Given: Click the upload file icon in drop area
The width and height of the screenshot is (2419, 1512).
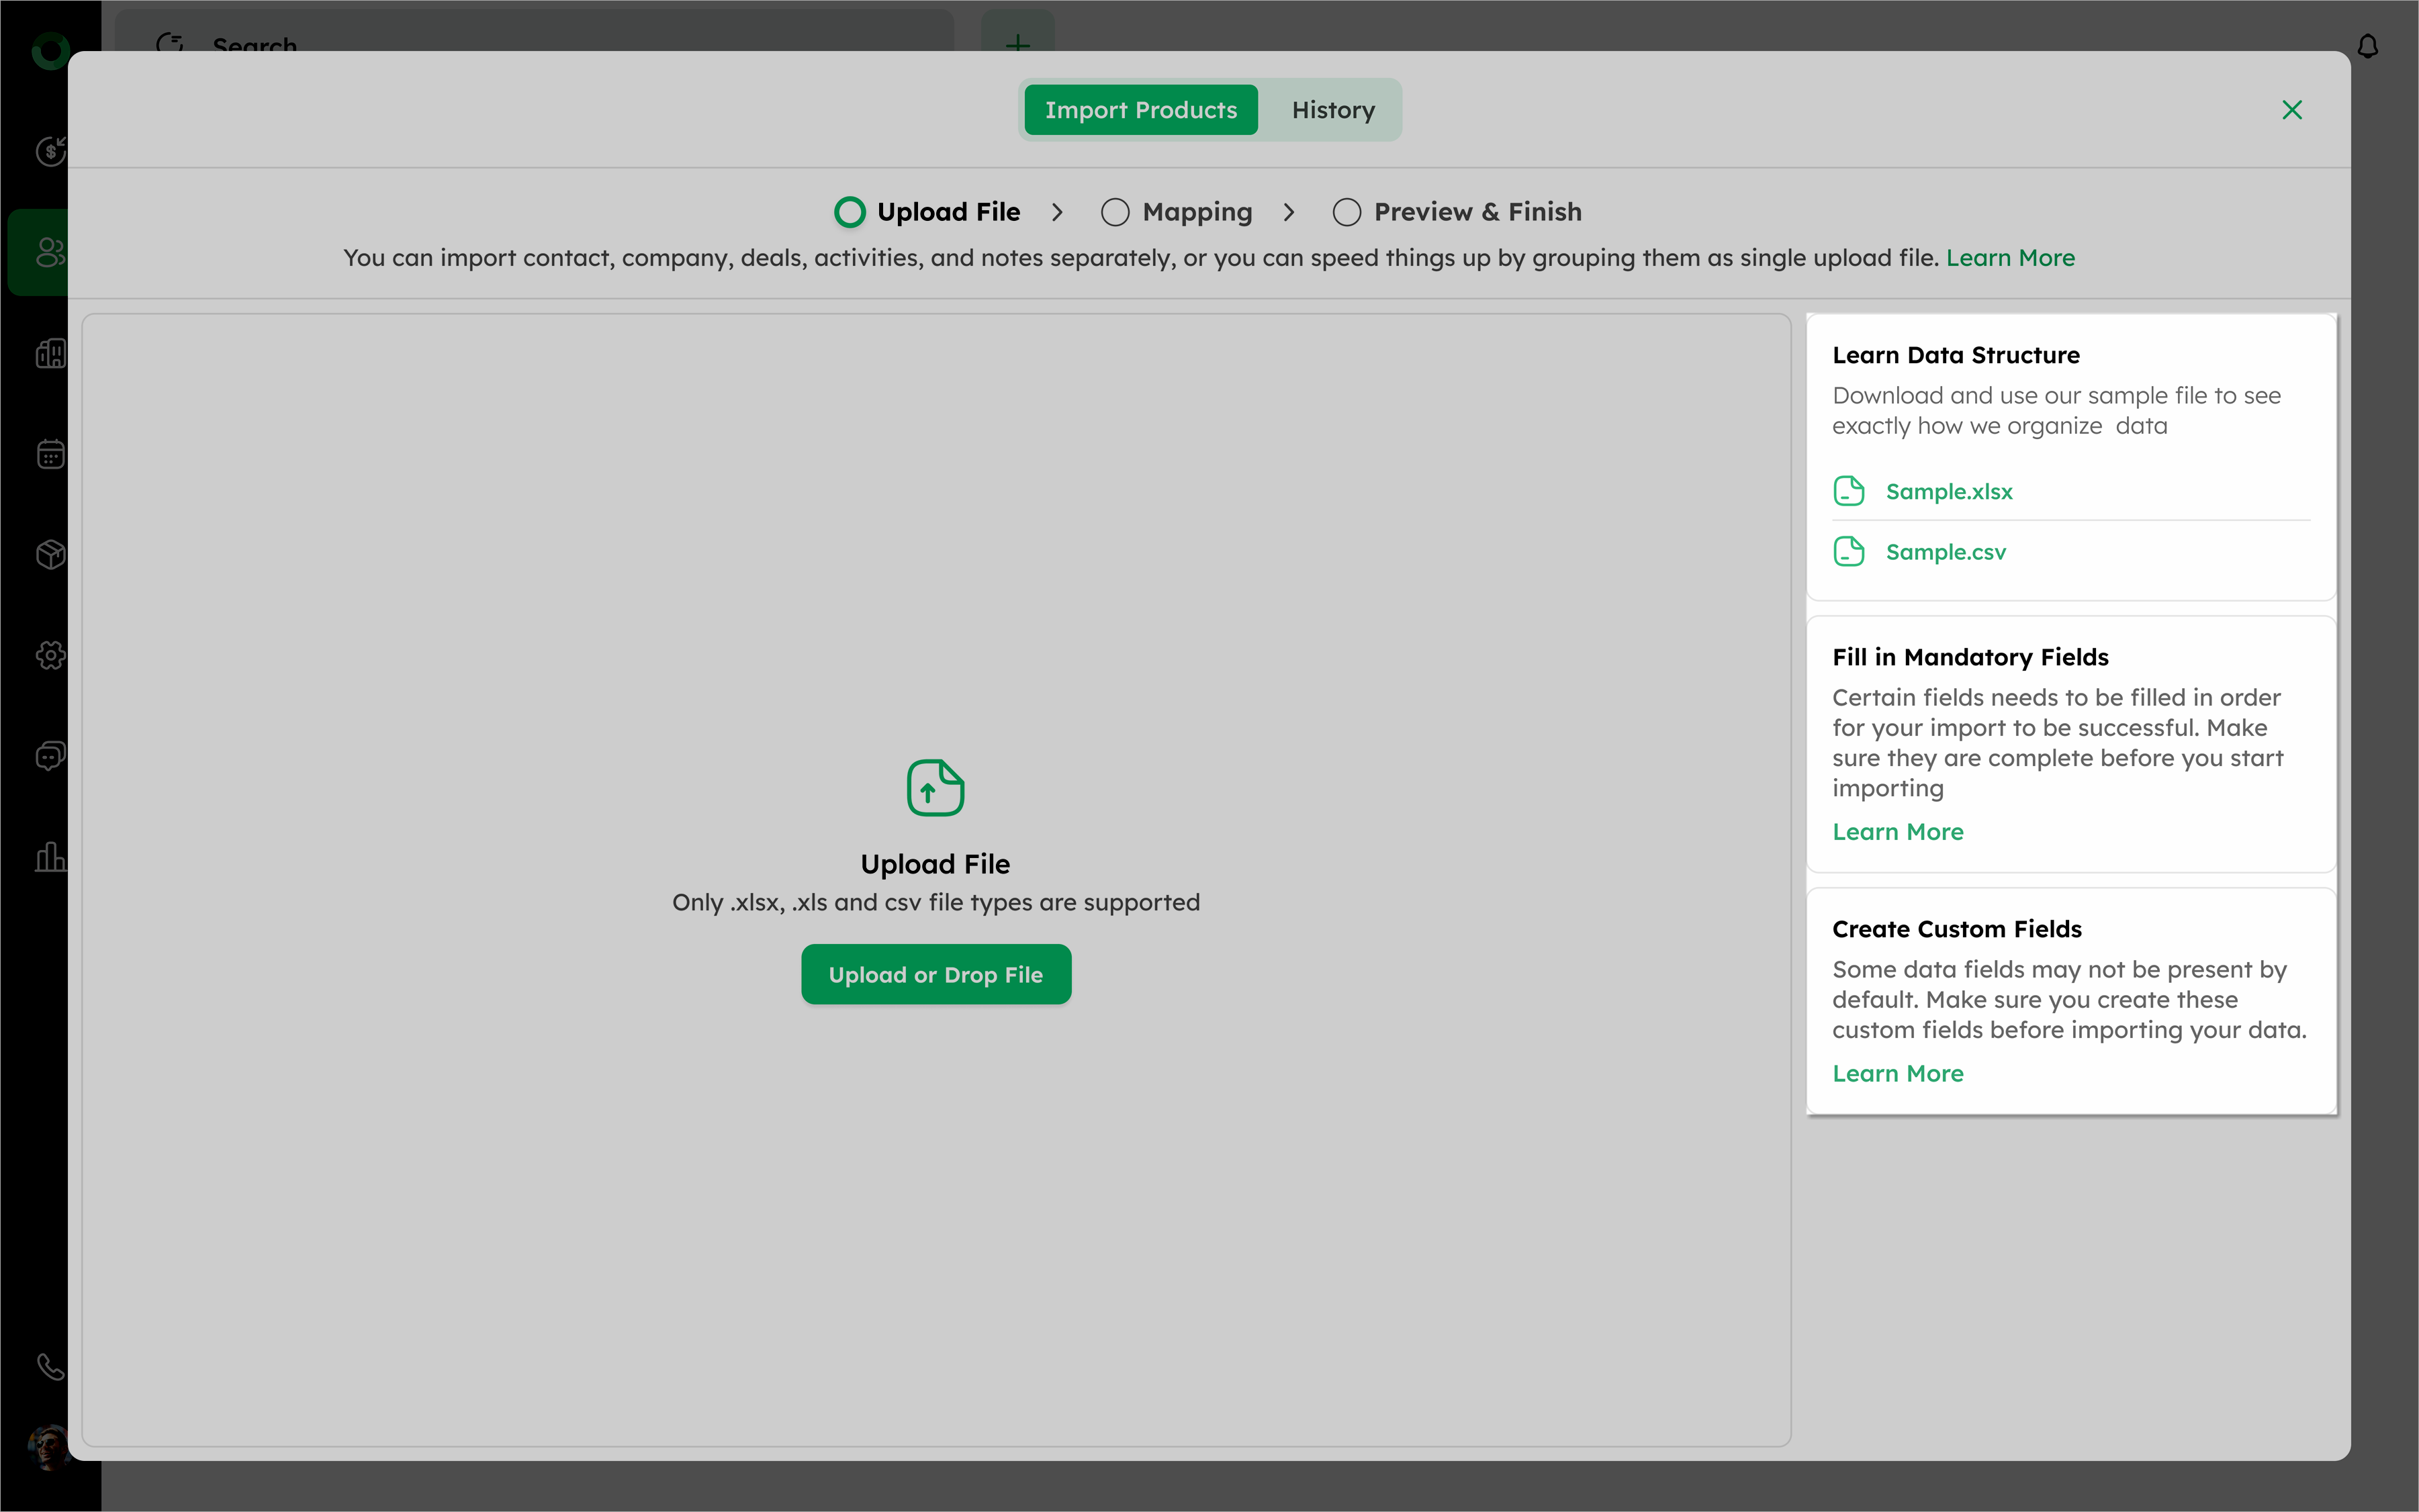Looking at the screenshot, I should pyautogui.click(x=935, y=788).
